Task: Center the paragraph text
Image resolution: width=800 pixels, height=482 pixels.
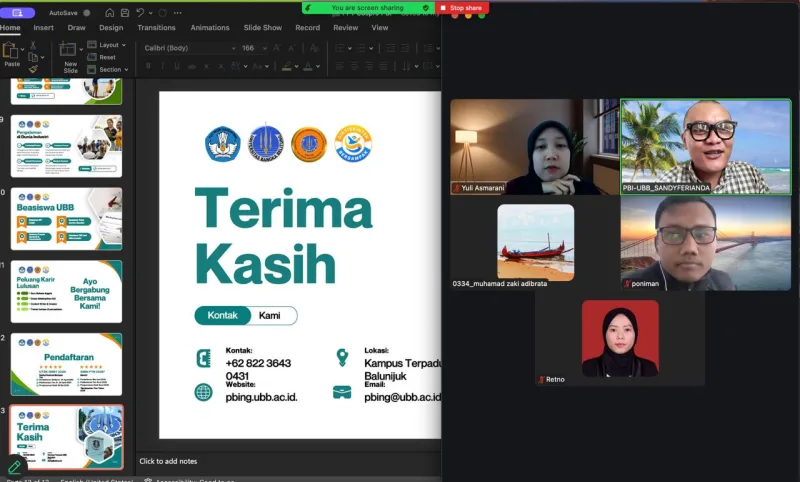Action: pos(355,66)
